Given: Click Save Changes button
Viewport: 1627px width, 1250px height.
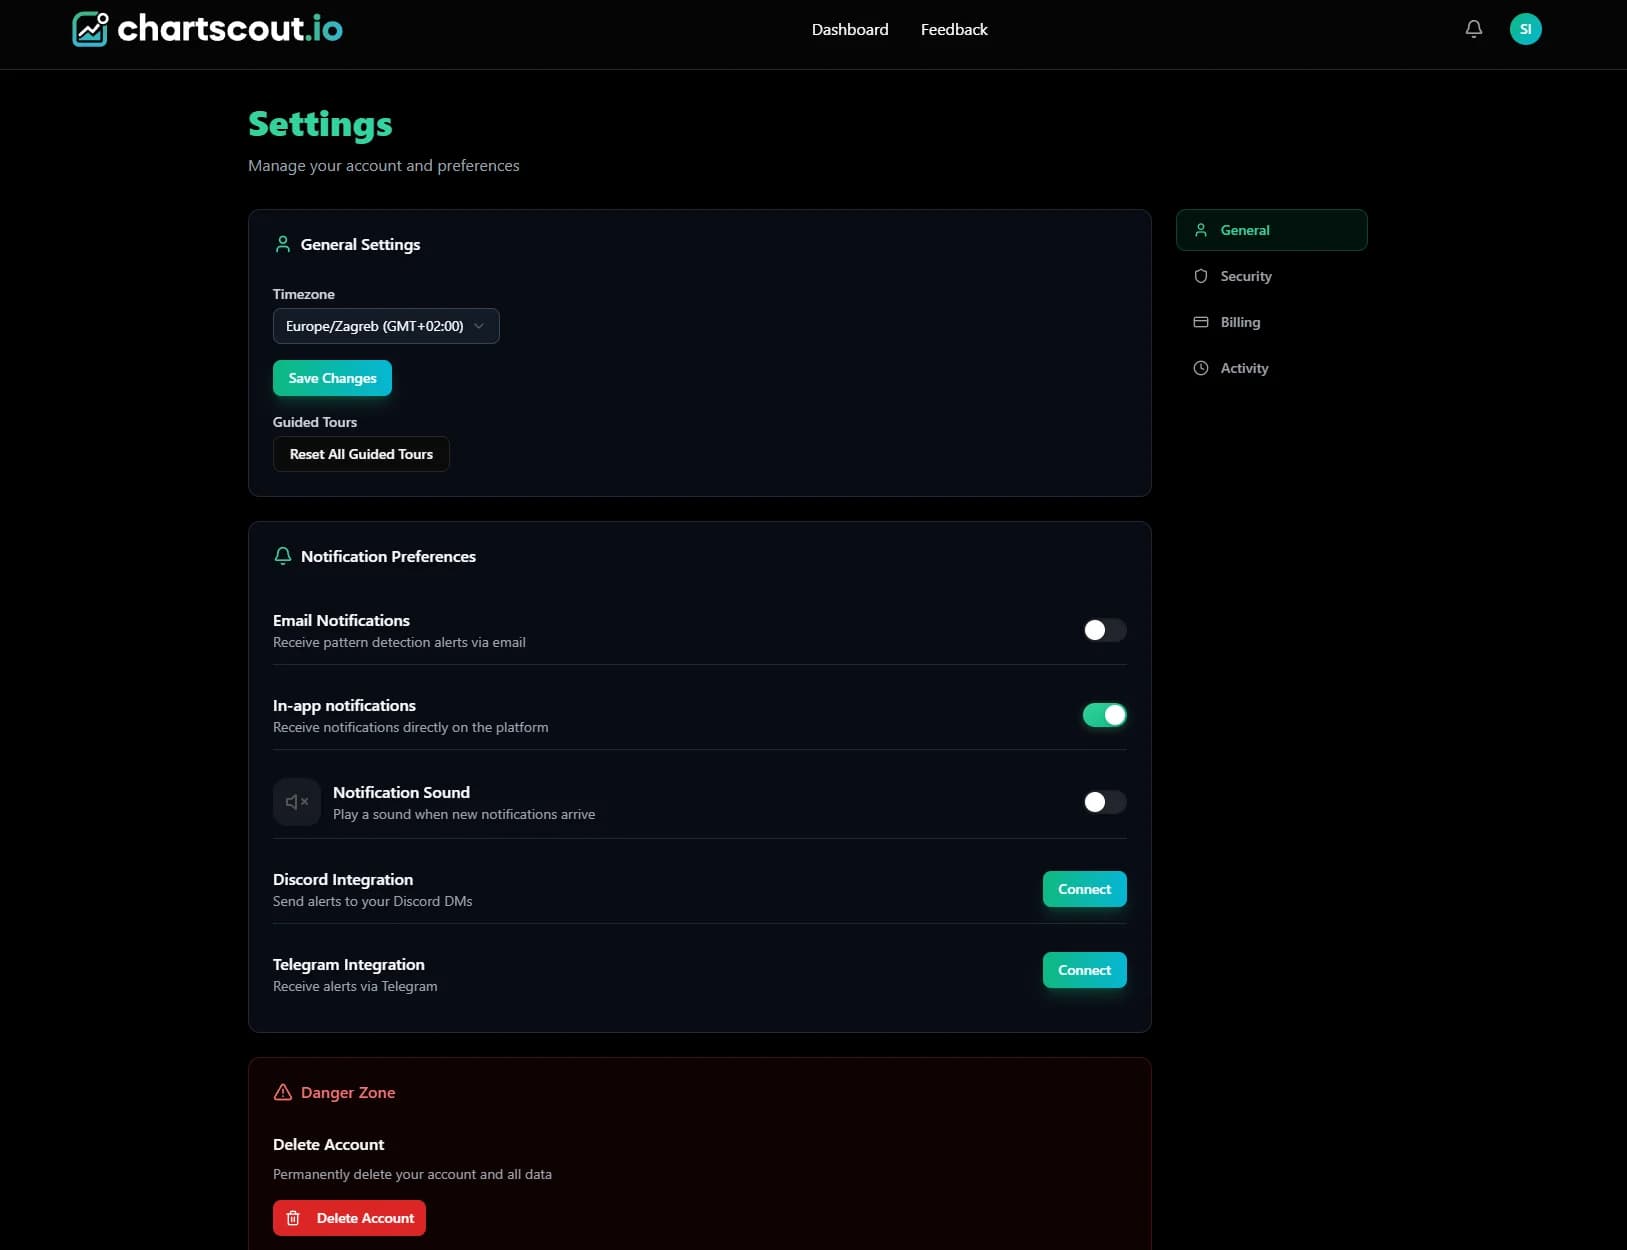Looking at the screenshot, I should click(331, 378).
